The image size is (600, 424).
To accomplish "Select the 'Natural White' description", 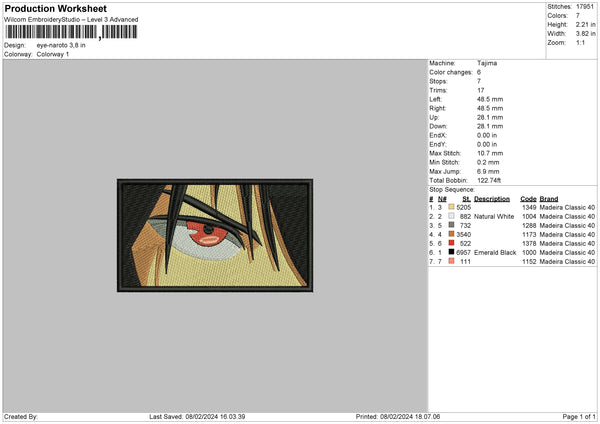I will click(x=494, y=217).
